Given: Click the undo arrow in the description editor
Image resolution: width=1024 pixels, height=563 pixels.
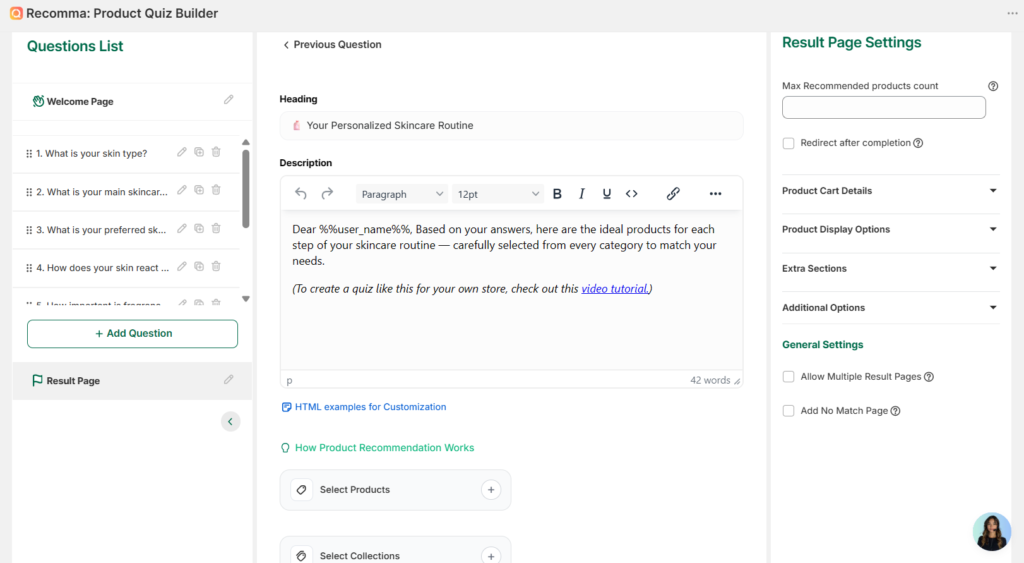Looking at the screenshot, I should coord(301,194).
